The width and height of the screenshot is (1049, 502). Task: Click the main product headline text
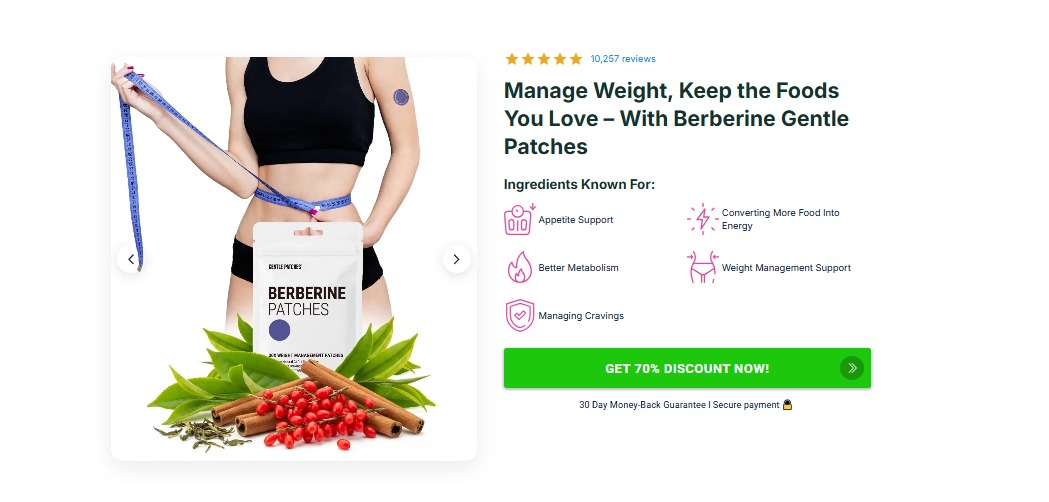point(676,118)
